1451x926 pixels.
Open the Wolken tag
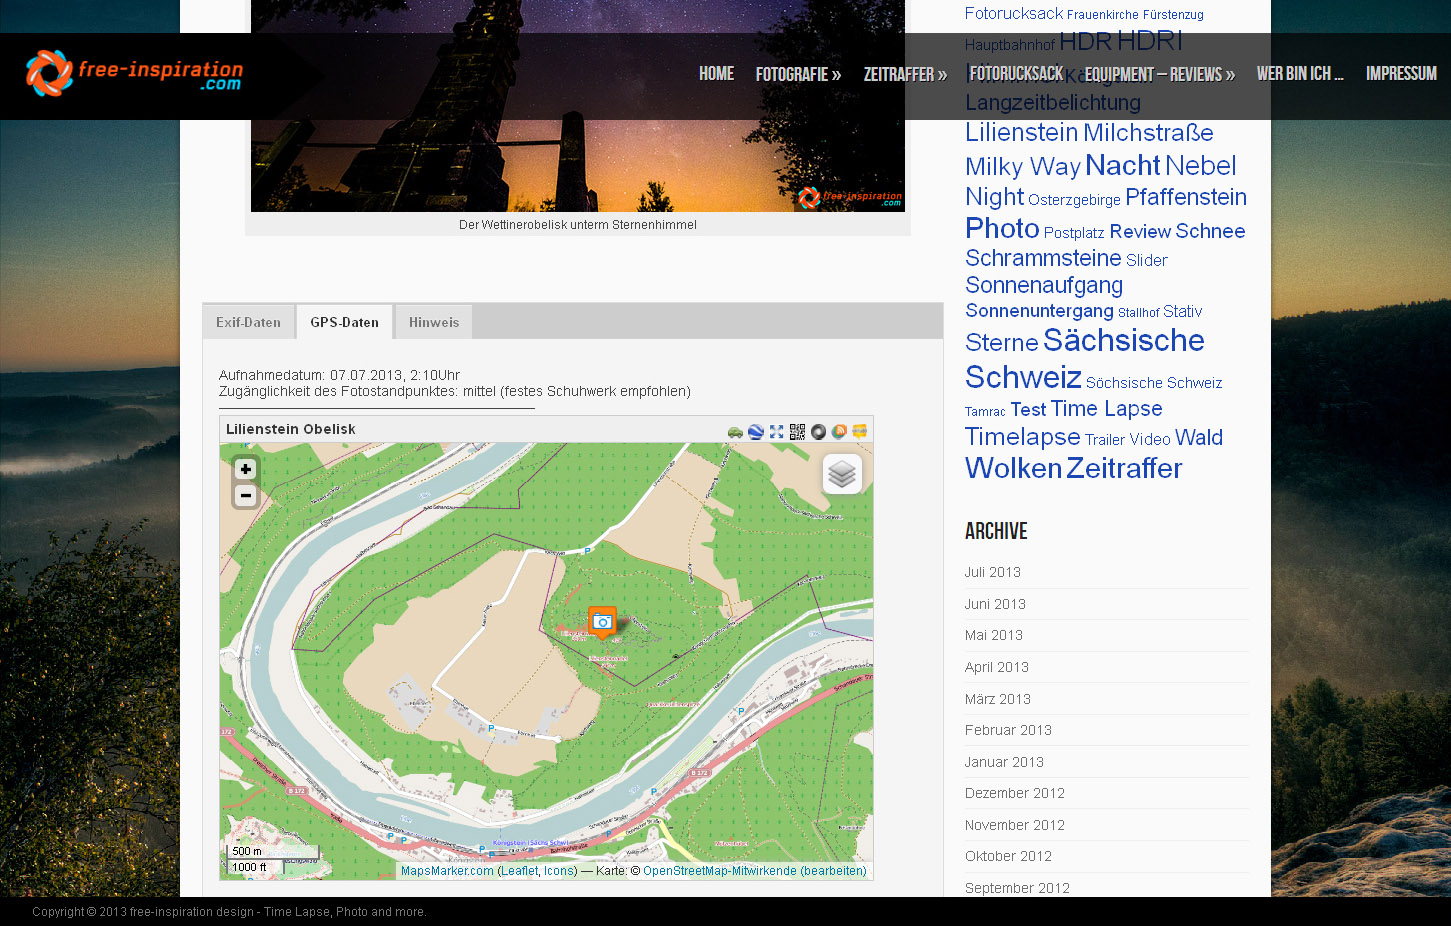1013,468
